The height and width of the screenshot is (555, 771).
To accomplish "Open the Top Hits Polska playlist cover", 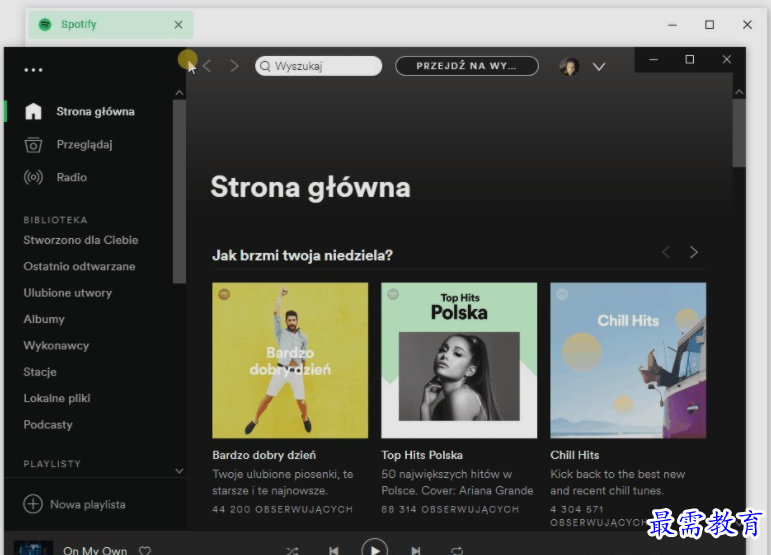I will [x=459, y=360].
